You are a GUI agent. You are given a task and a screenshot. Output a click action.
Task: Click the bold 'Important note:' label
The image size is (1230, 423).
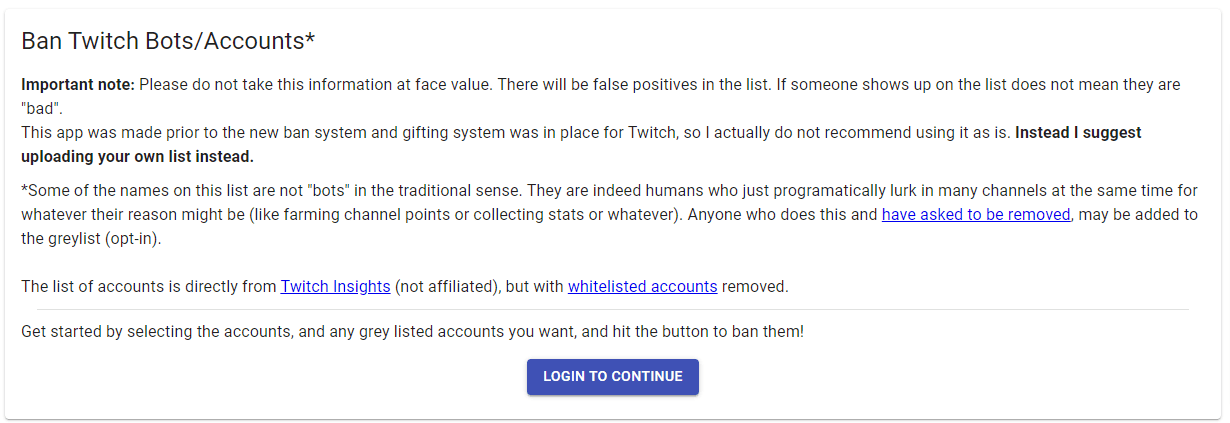(78, 84)
